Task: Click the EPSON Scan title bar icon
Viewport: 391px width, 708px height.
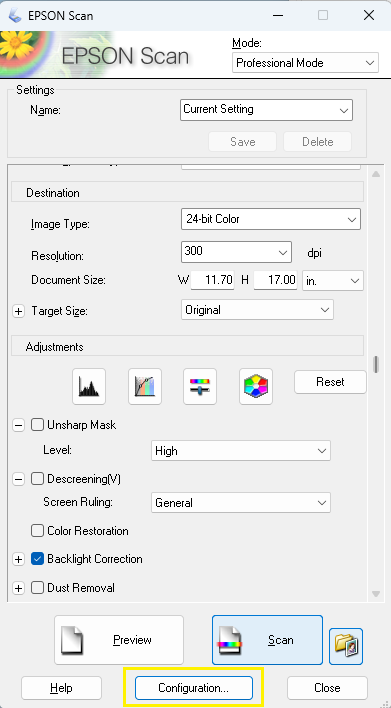Action: tap(14, 15)
